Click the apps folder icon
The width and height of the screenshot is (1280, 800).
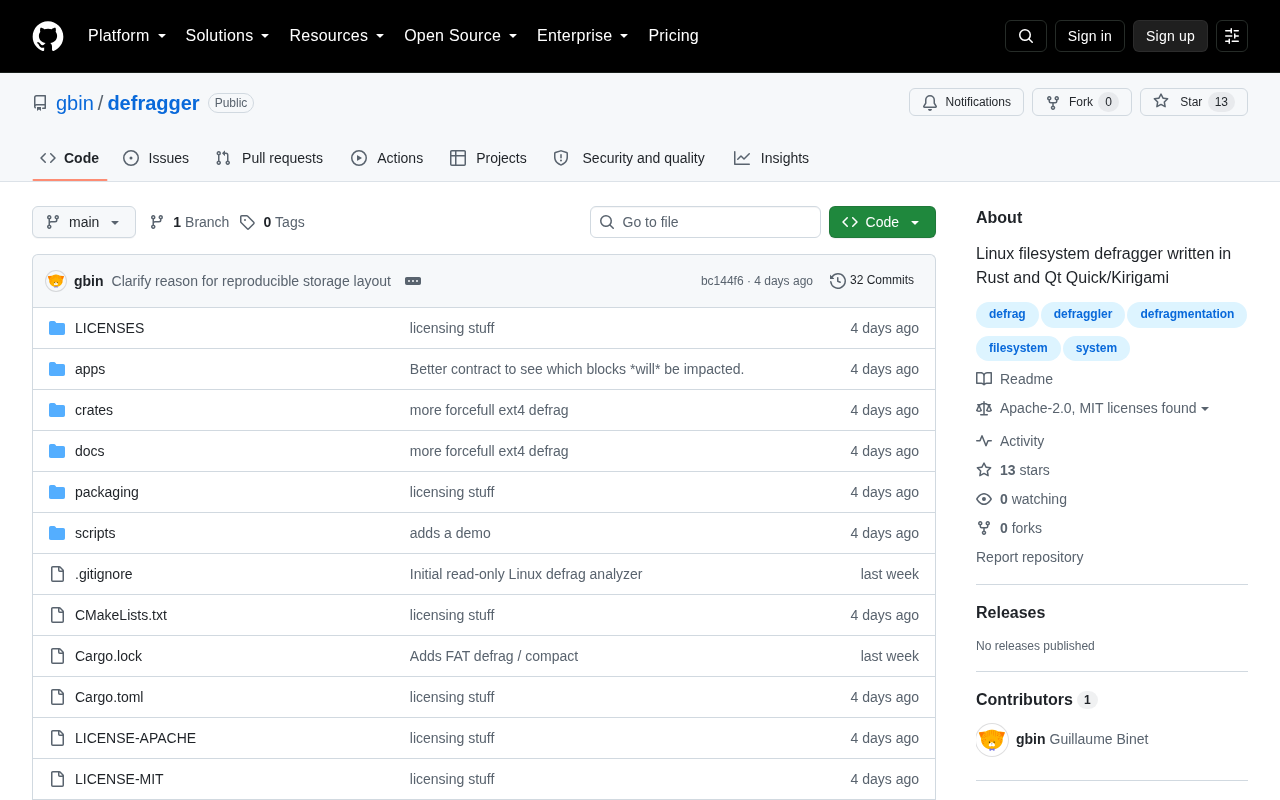coord(57,369)
